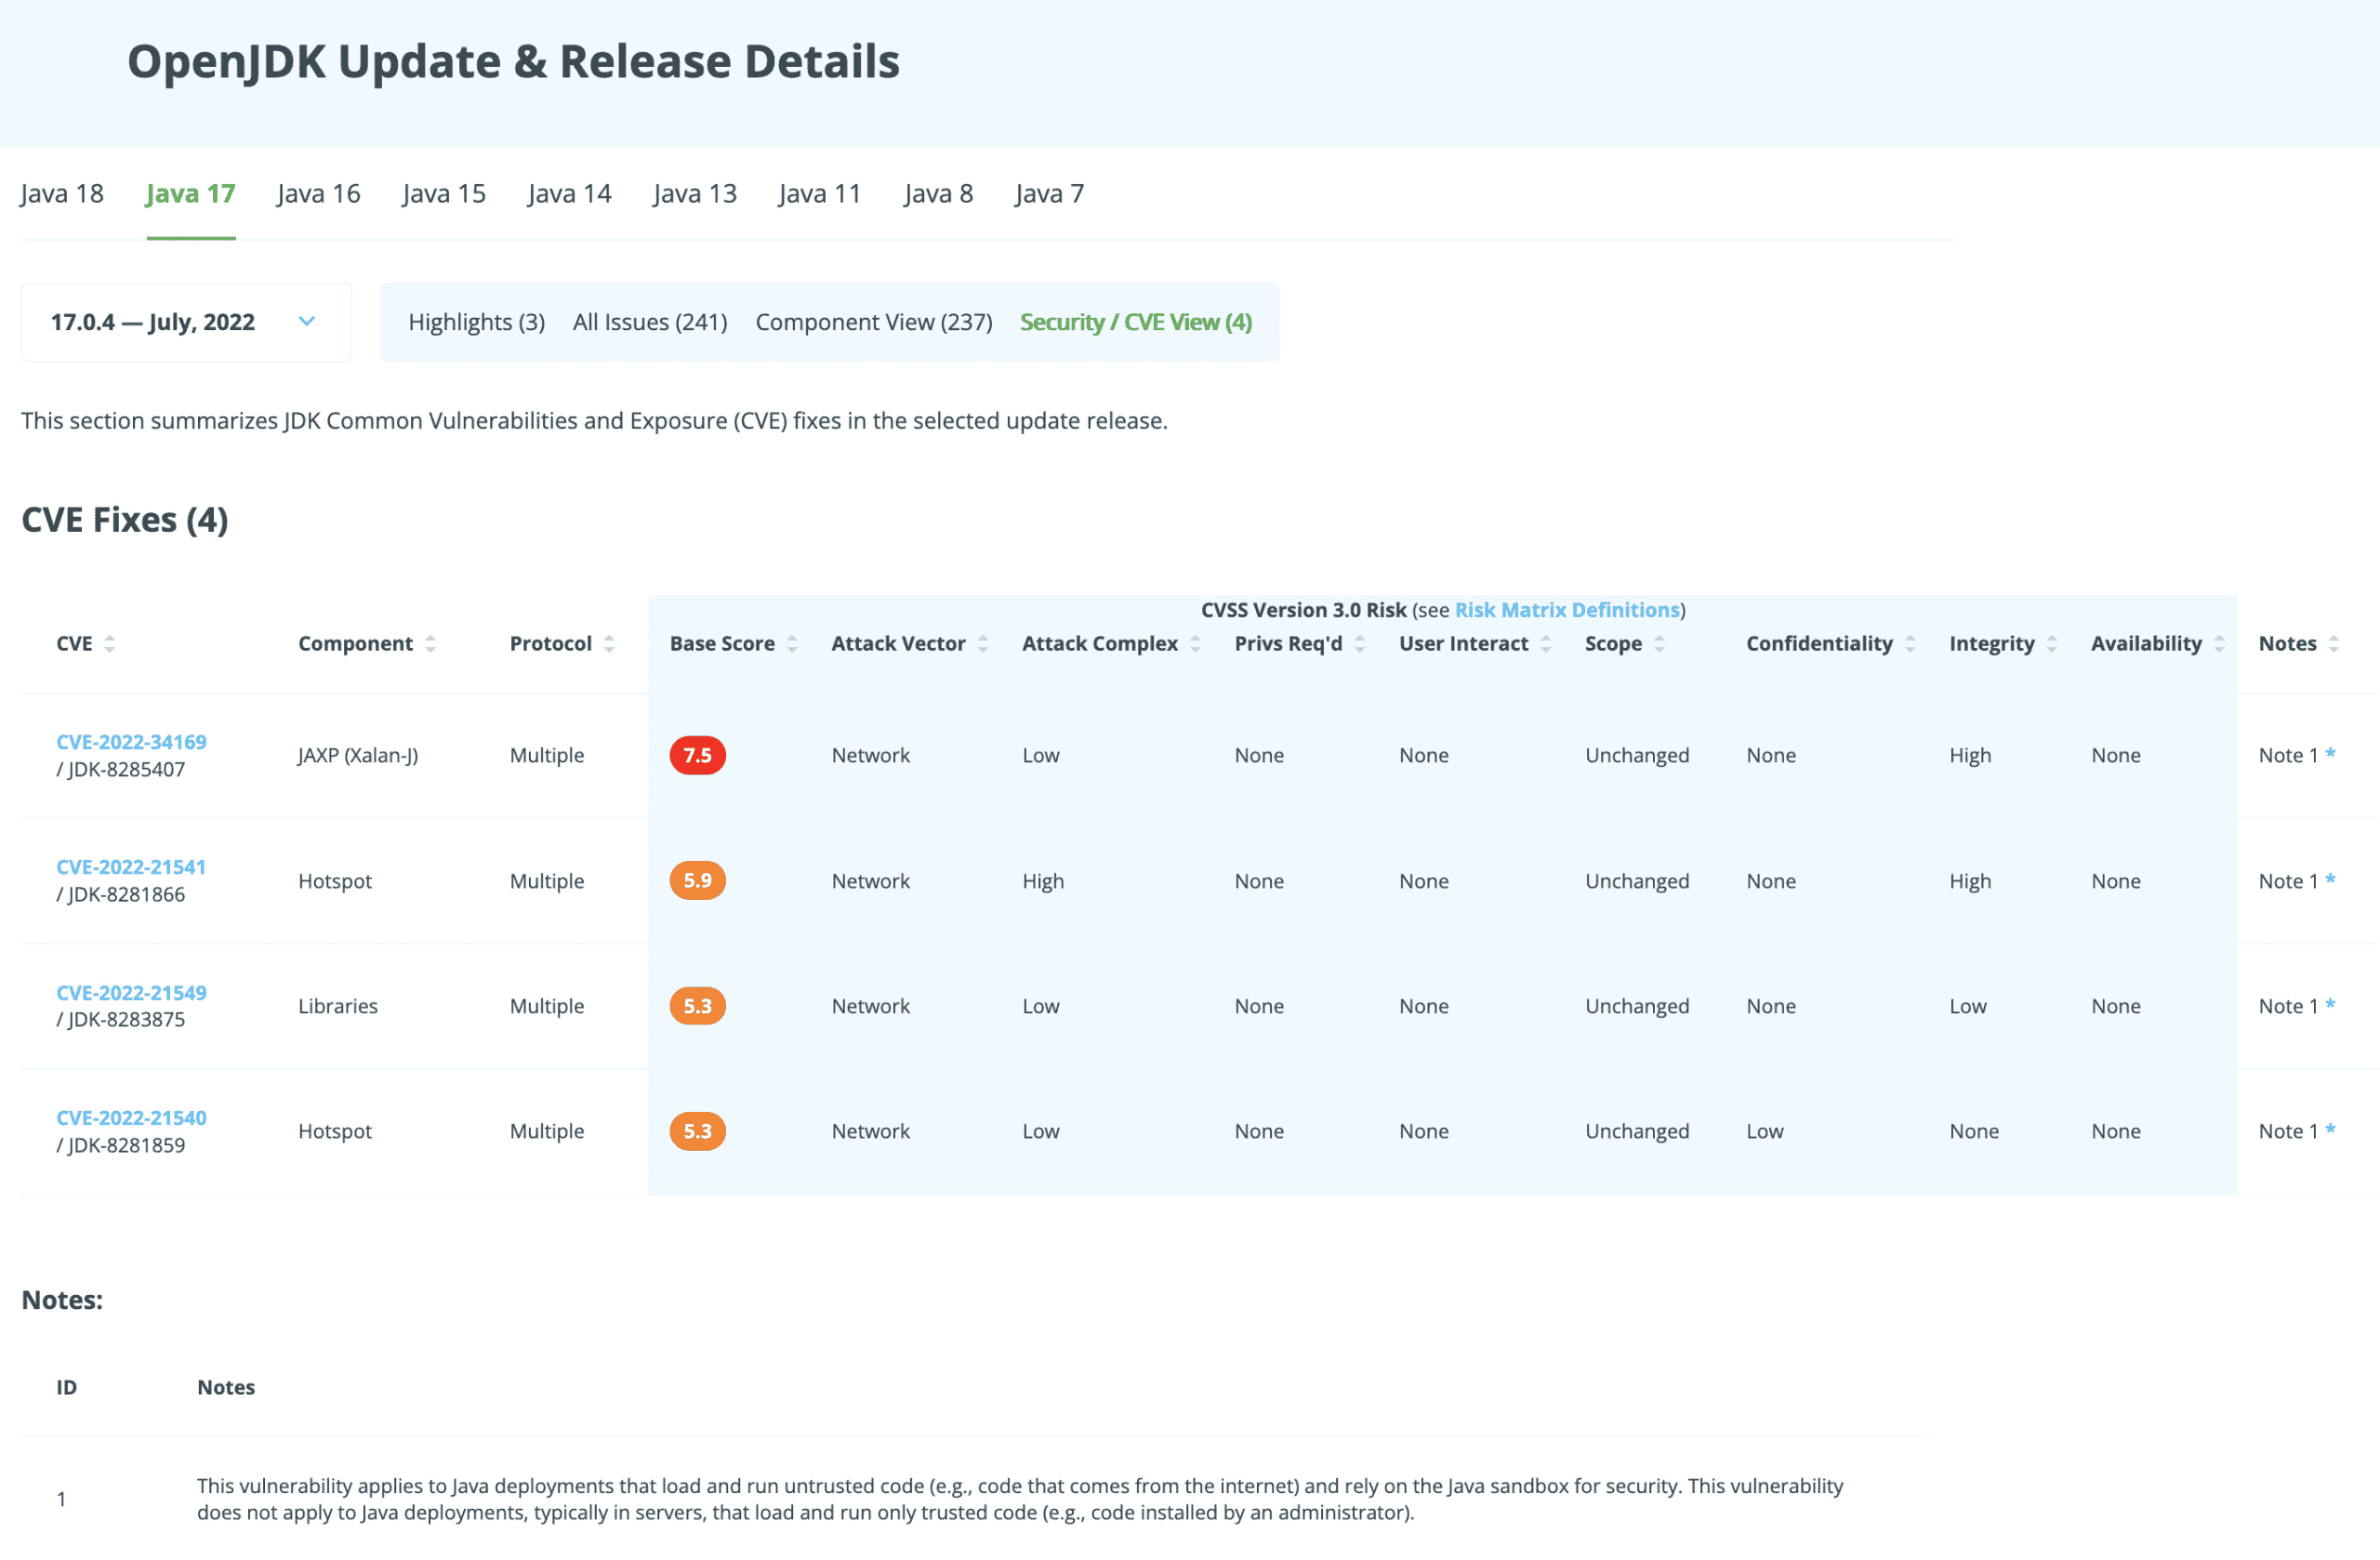The width and height of the screenshot is (2380, 1560).
Task: Open the CVE-2022-21549 link
Action: tap(131, 993)
